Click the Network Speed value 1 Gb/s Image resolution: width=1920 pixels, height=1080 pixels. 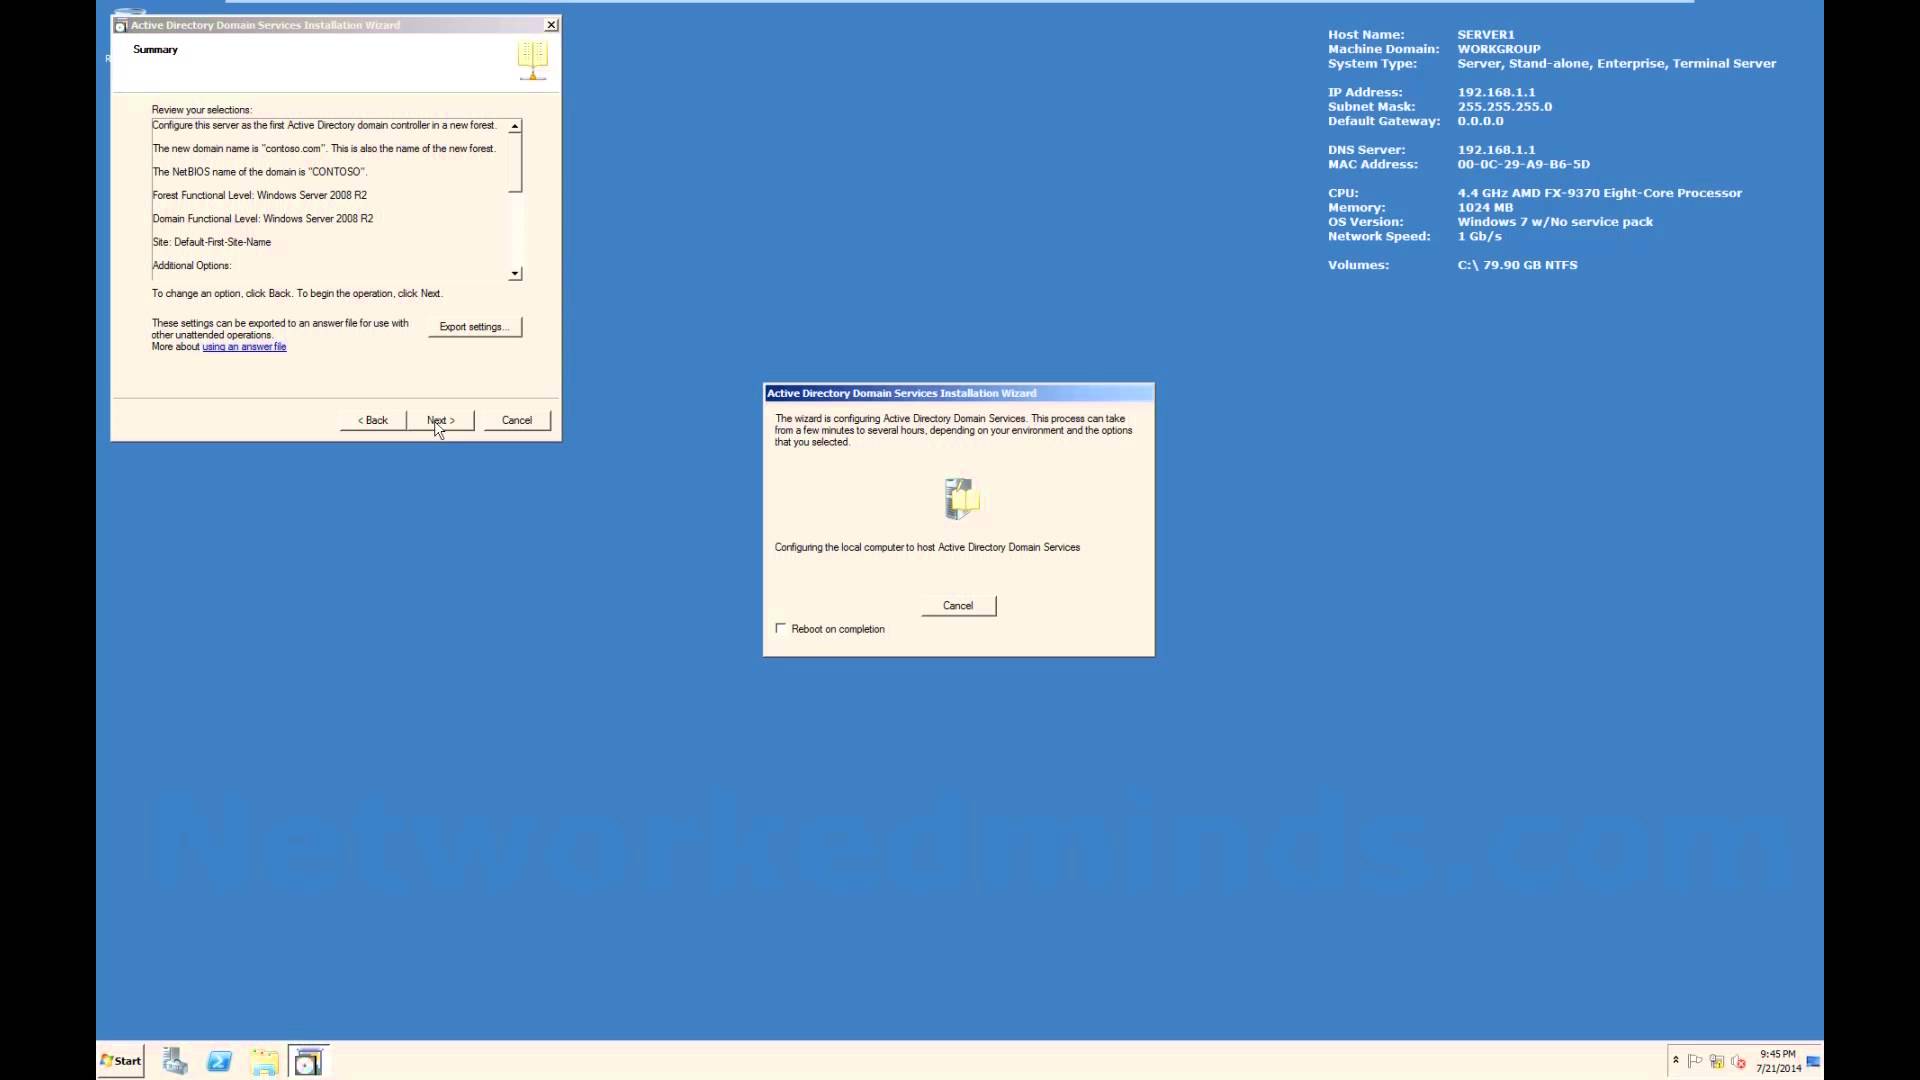[1480, 236]
